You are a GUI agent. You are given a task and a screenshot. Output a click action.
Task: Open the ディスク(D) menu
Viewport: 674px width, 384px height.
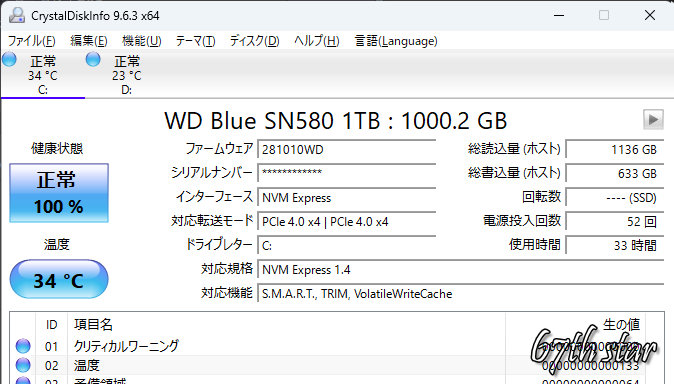254,41
